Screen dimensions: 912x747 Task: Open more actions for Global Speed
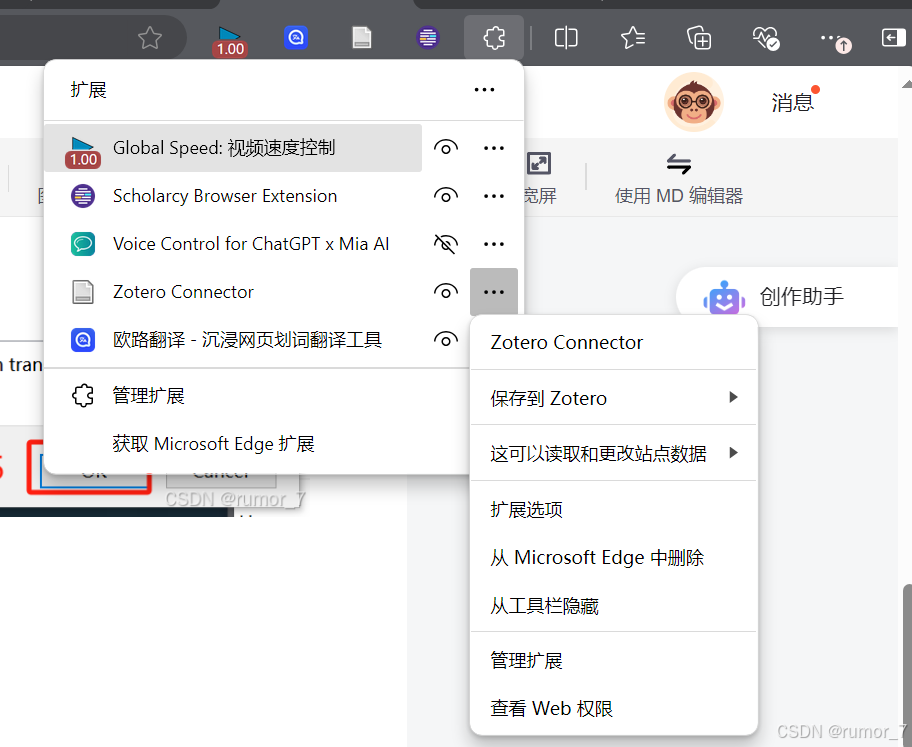(x=494, y=148)
